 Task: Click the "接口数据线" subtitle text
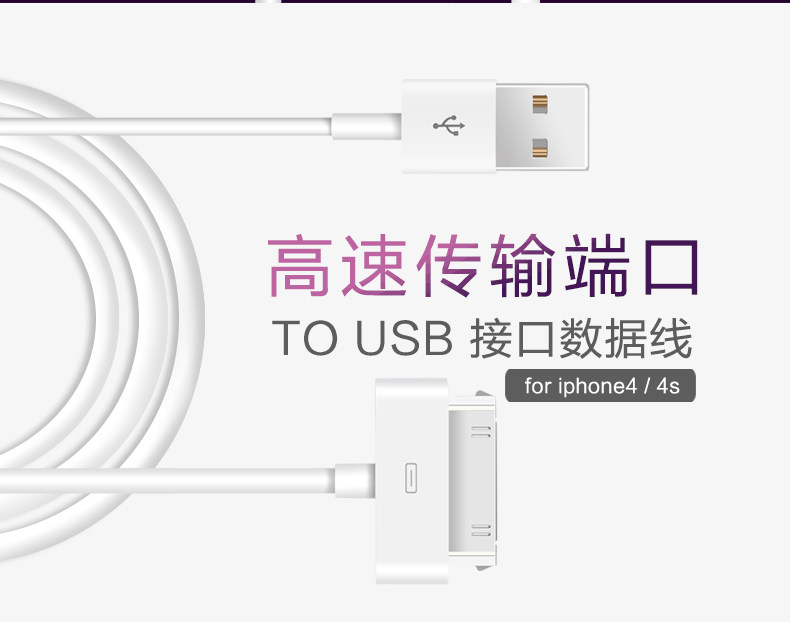point(581,338)
